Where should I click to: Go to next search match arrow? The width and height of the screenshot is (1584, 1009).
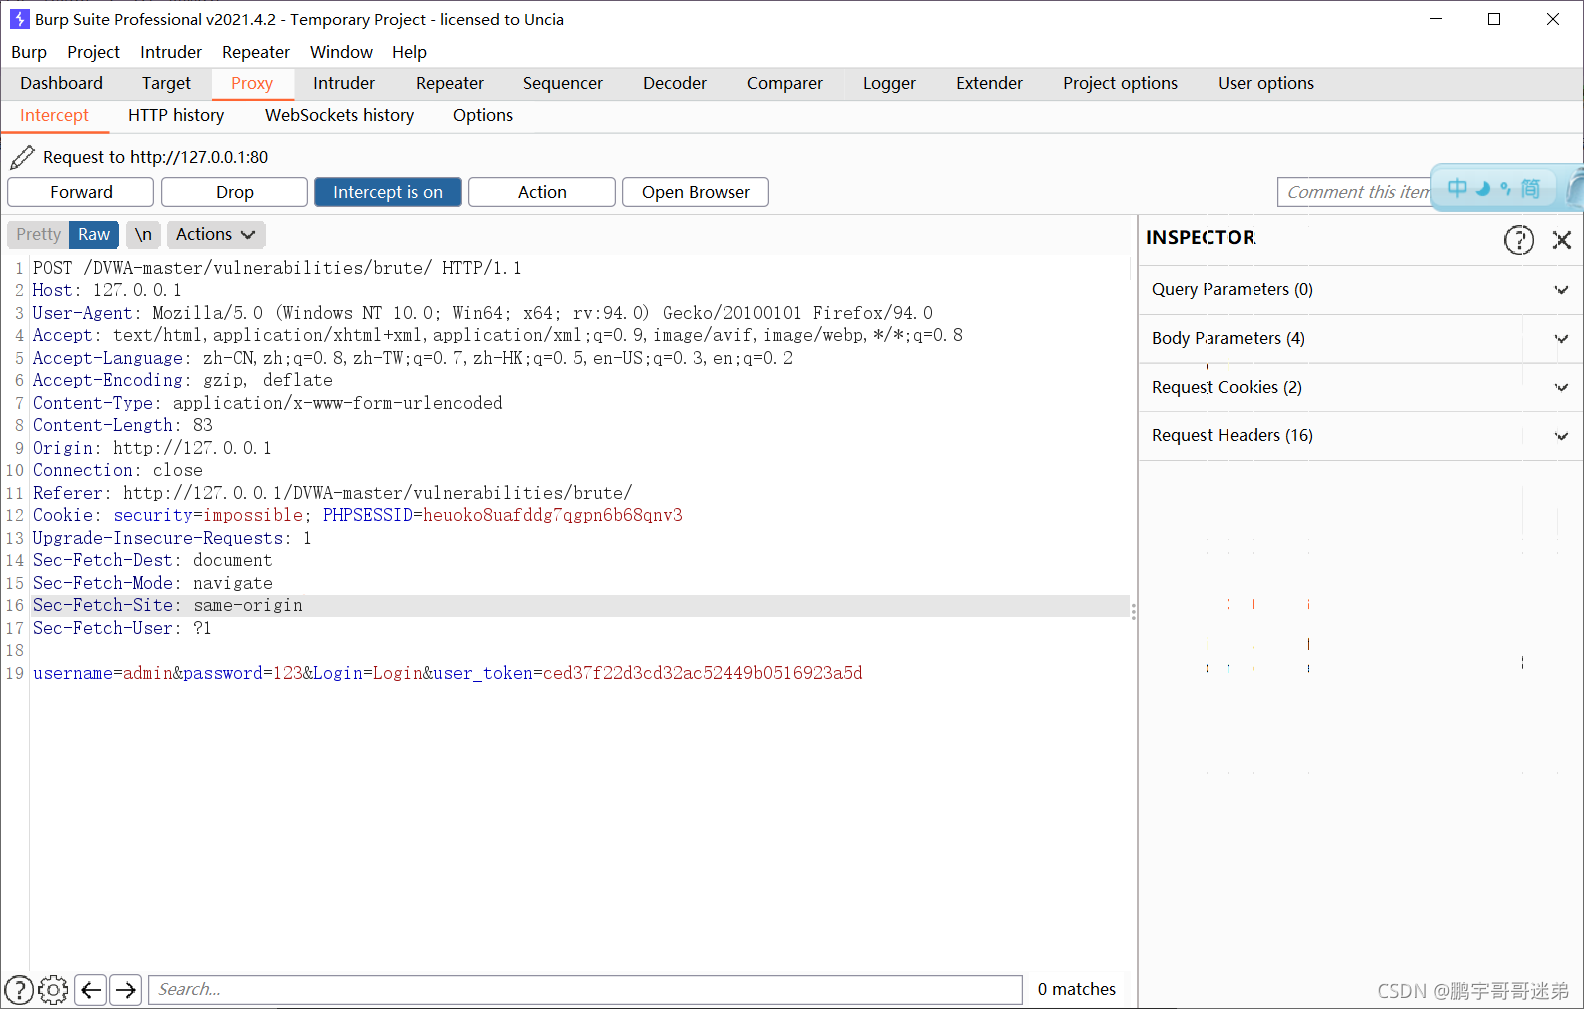pyautogui.click(x=125, y=989)
